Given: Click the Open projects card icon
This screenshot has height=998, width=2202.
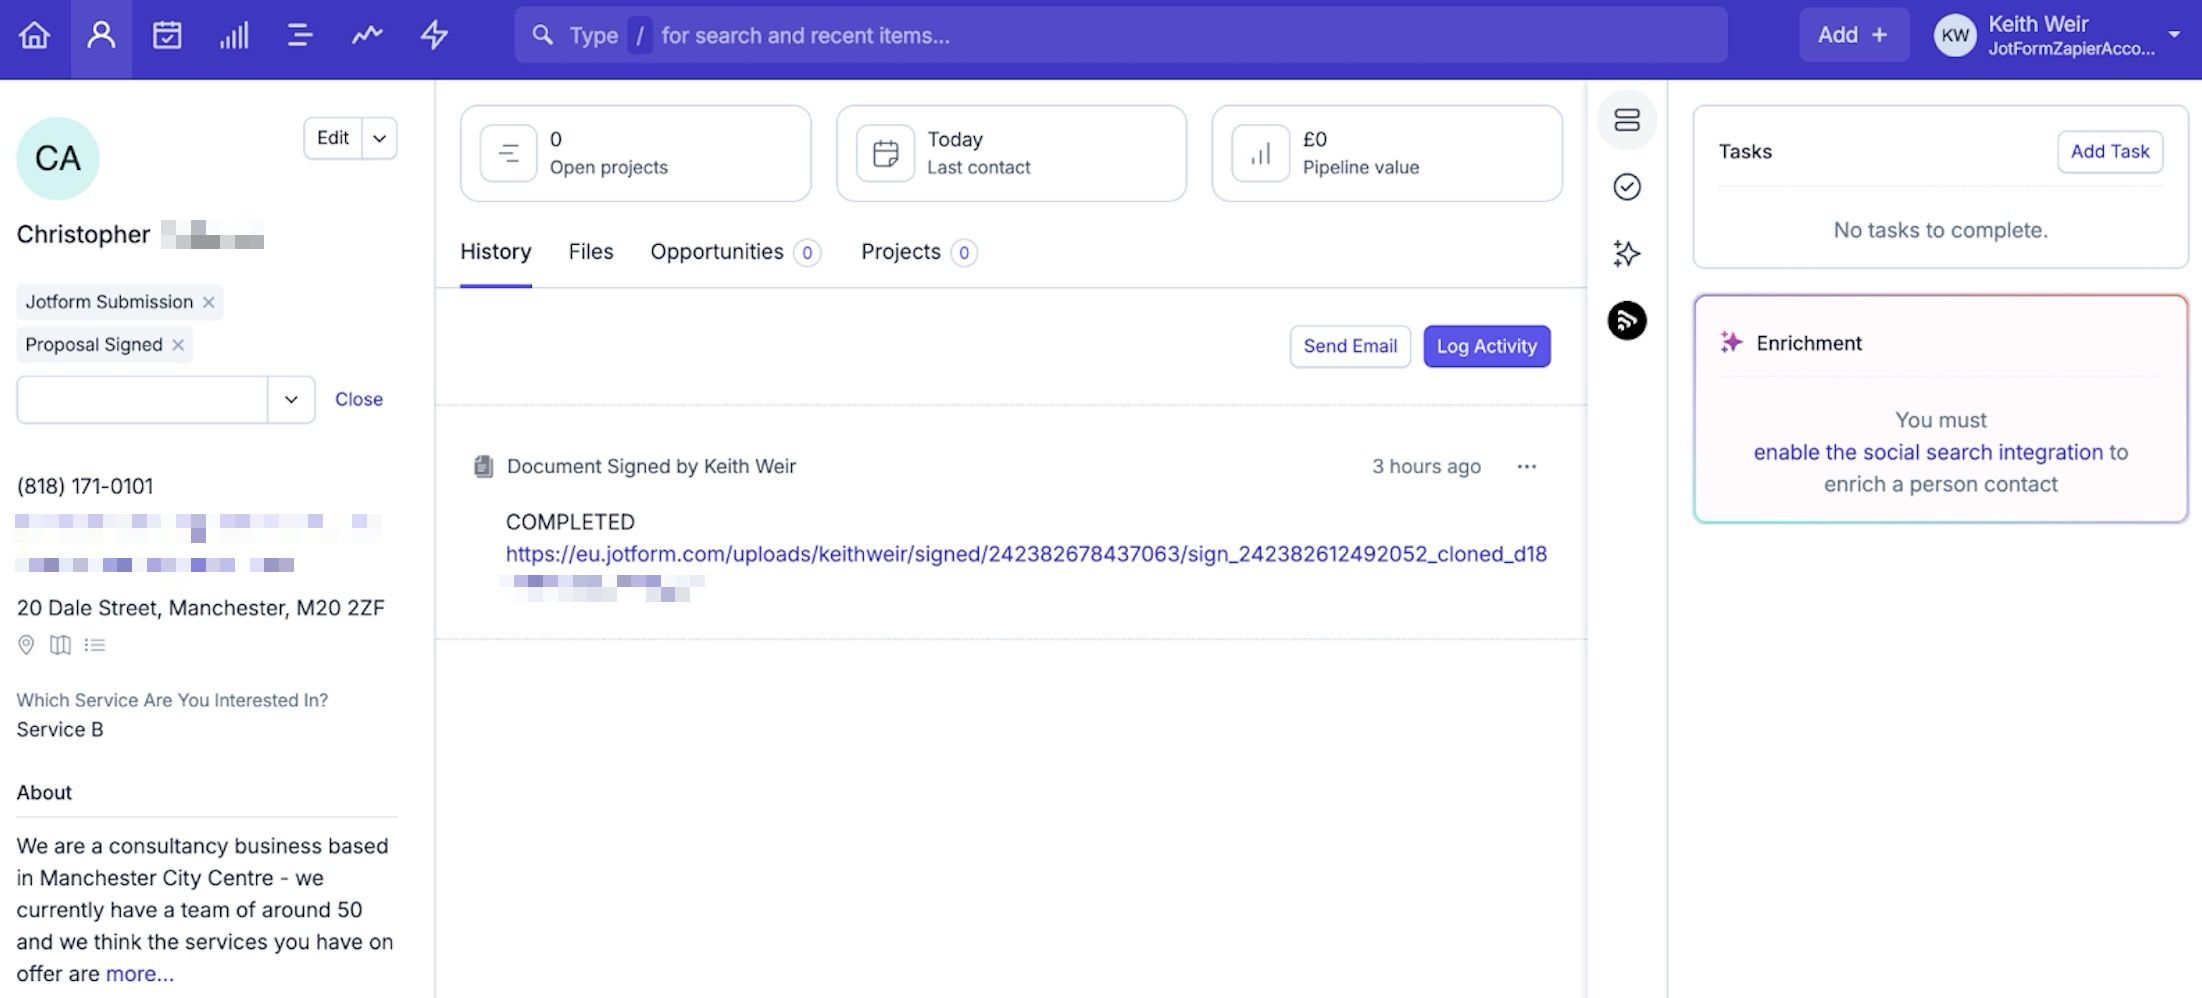Looking at the screenshot, I should 508,153.
